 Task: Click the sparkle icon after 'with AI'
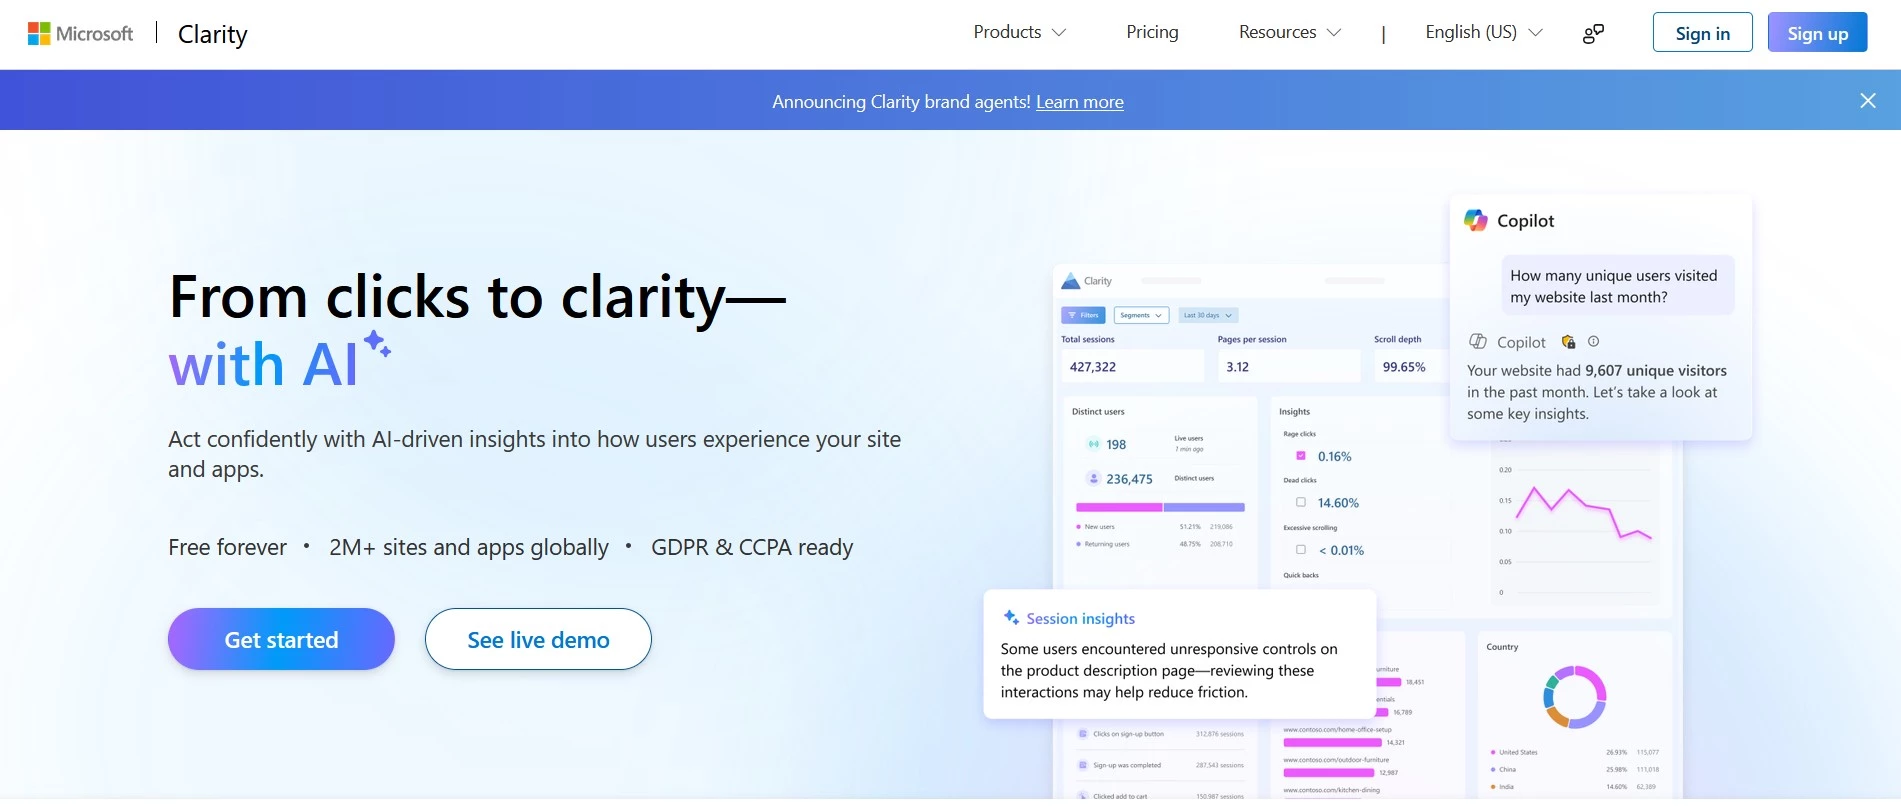[x=377, y=344]
